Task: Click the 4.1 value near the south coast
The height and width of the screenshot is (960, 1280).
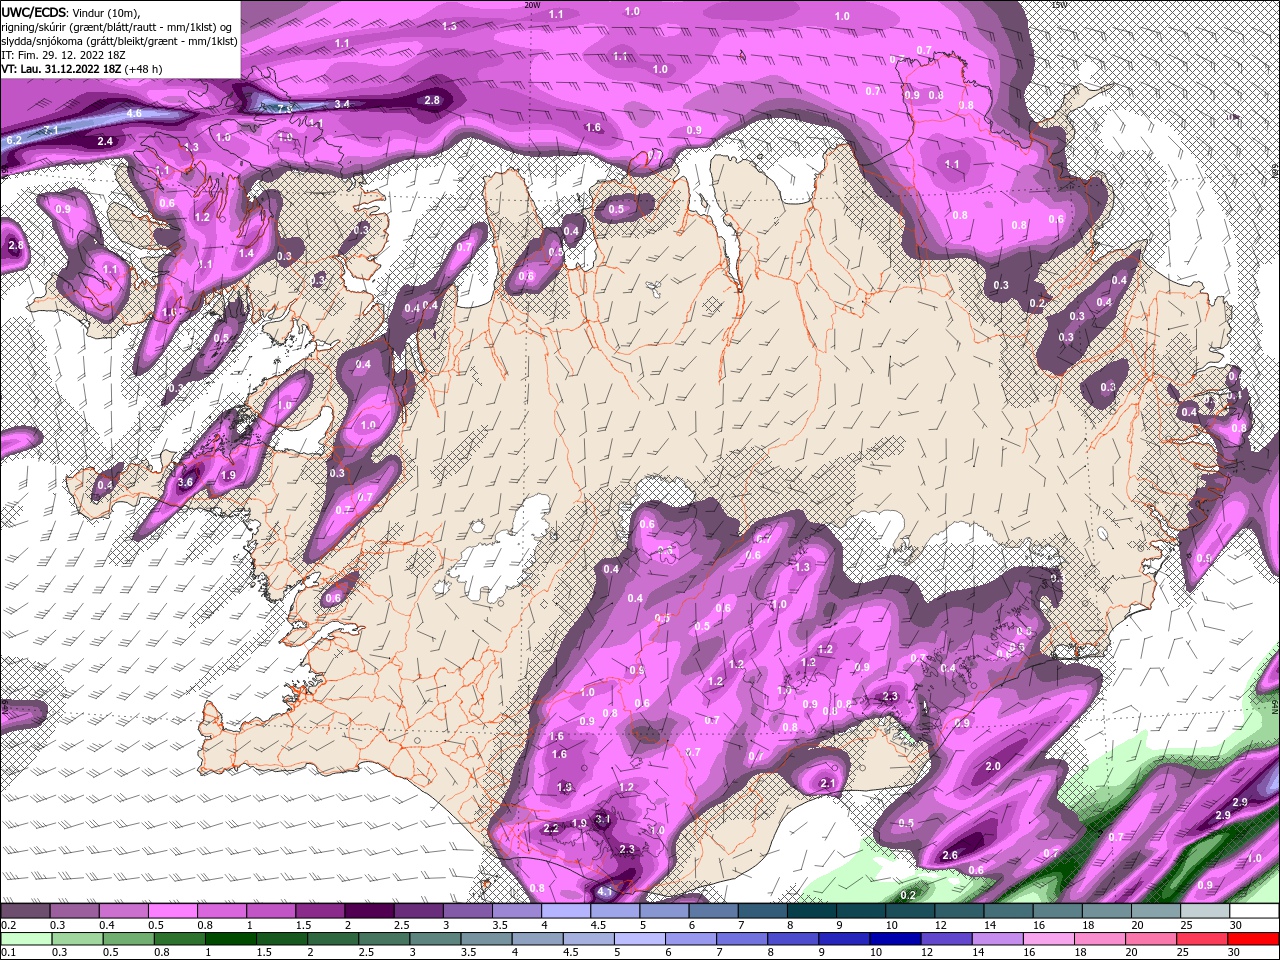Action: pyautogui.click(x=604, y=891)
